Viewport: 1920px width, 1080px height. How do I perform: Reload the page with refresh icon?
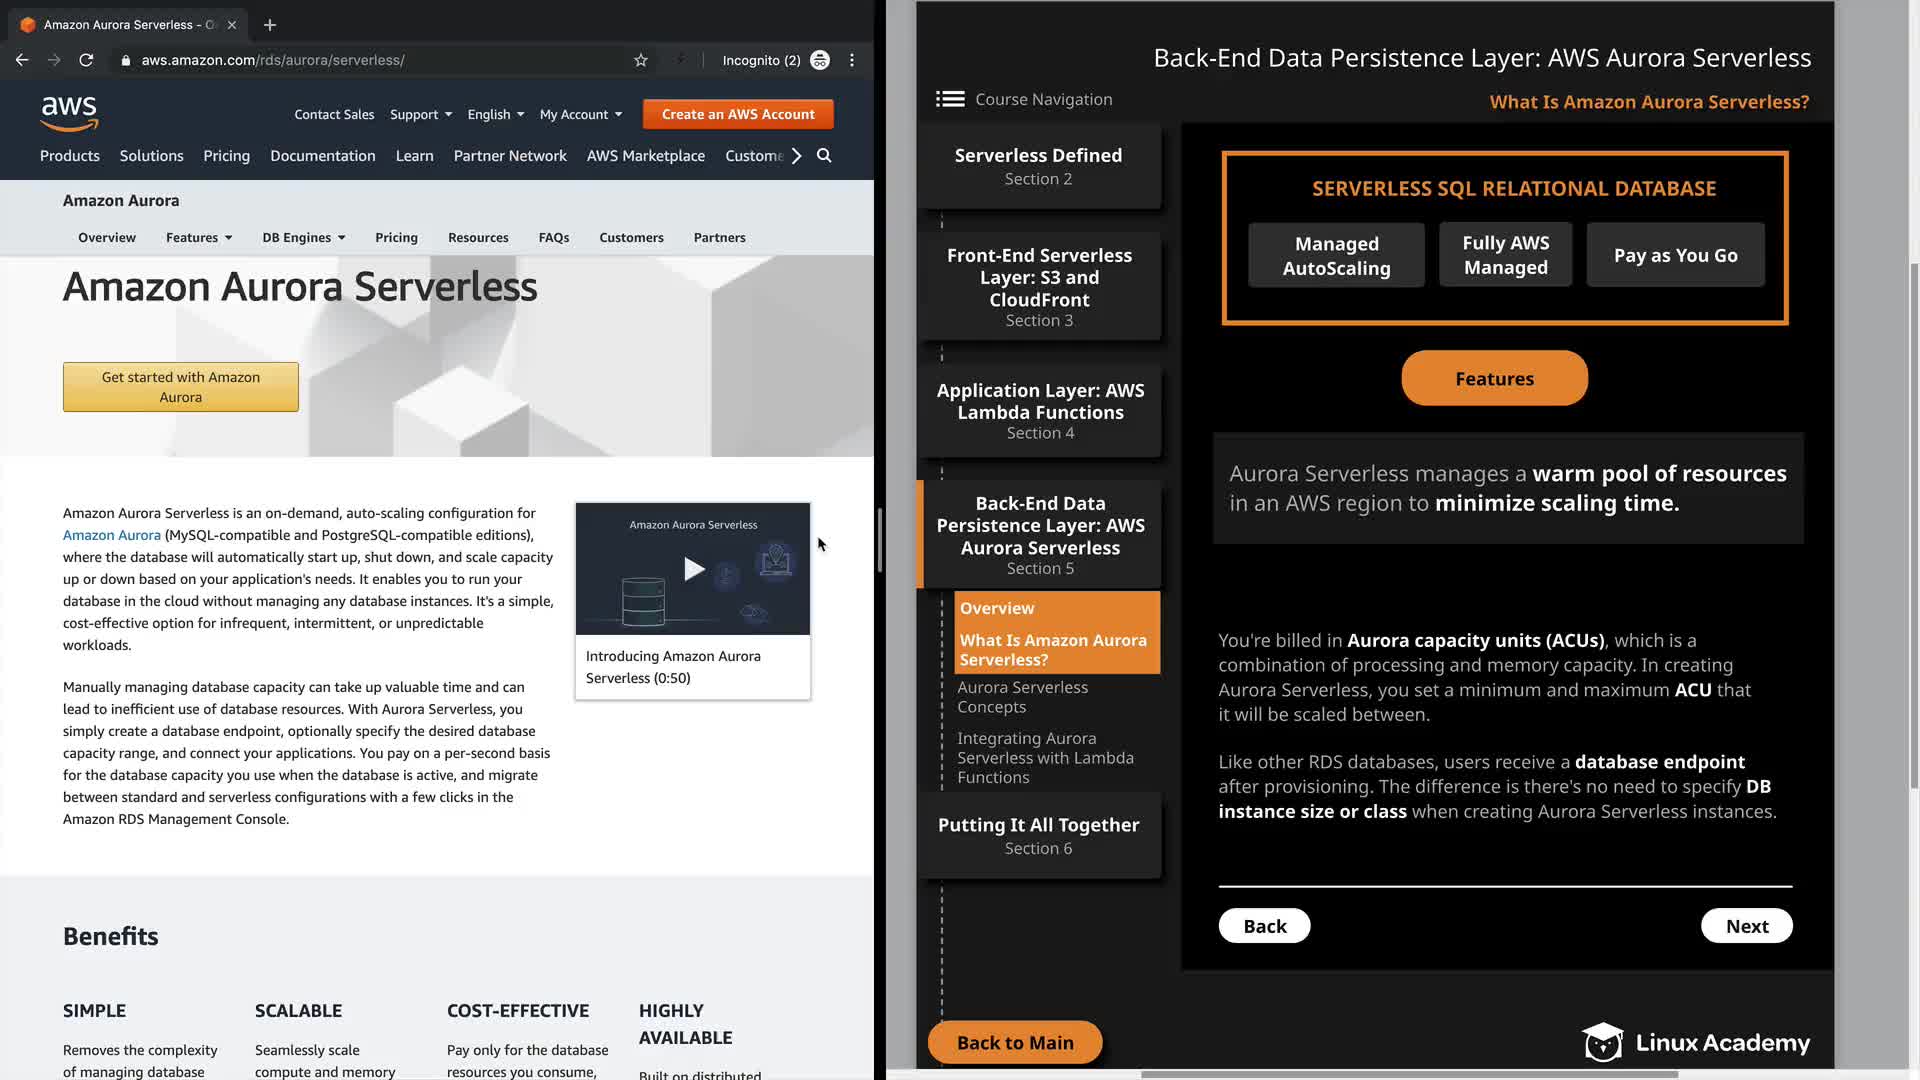click(x=86, y=60)
